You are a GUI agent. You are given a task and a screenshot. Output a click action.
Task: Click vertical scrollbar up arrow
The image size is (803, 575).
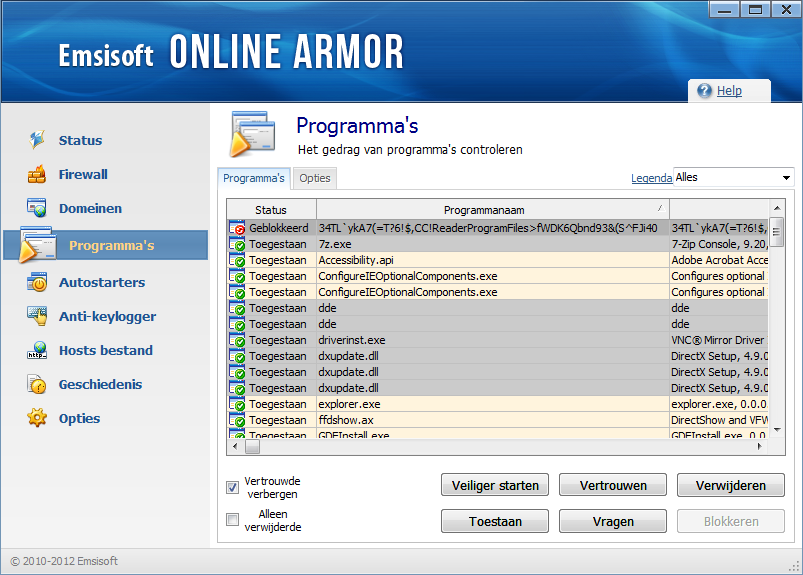pyautogui.click(x=777, y=208)
